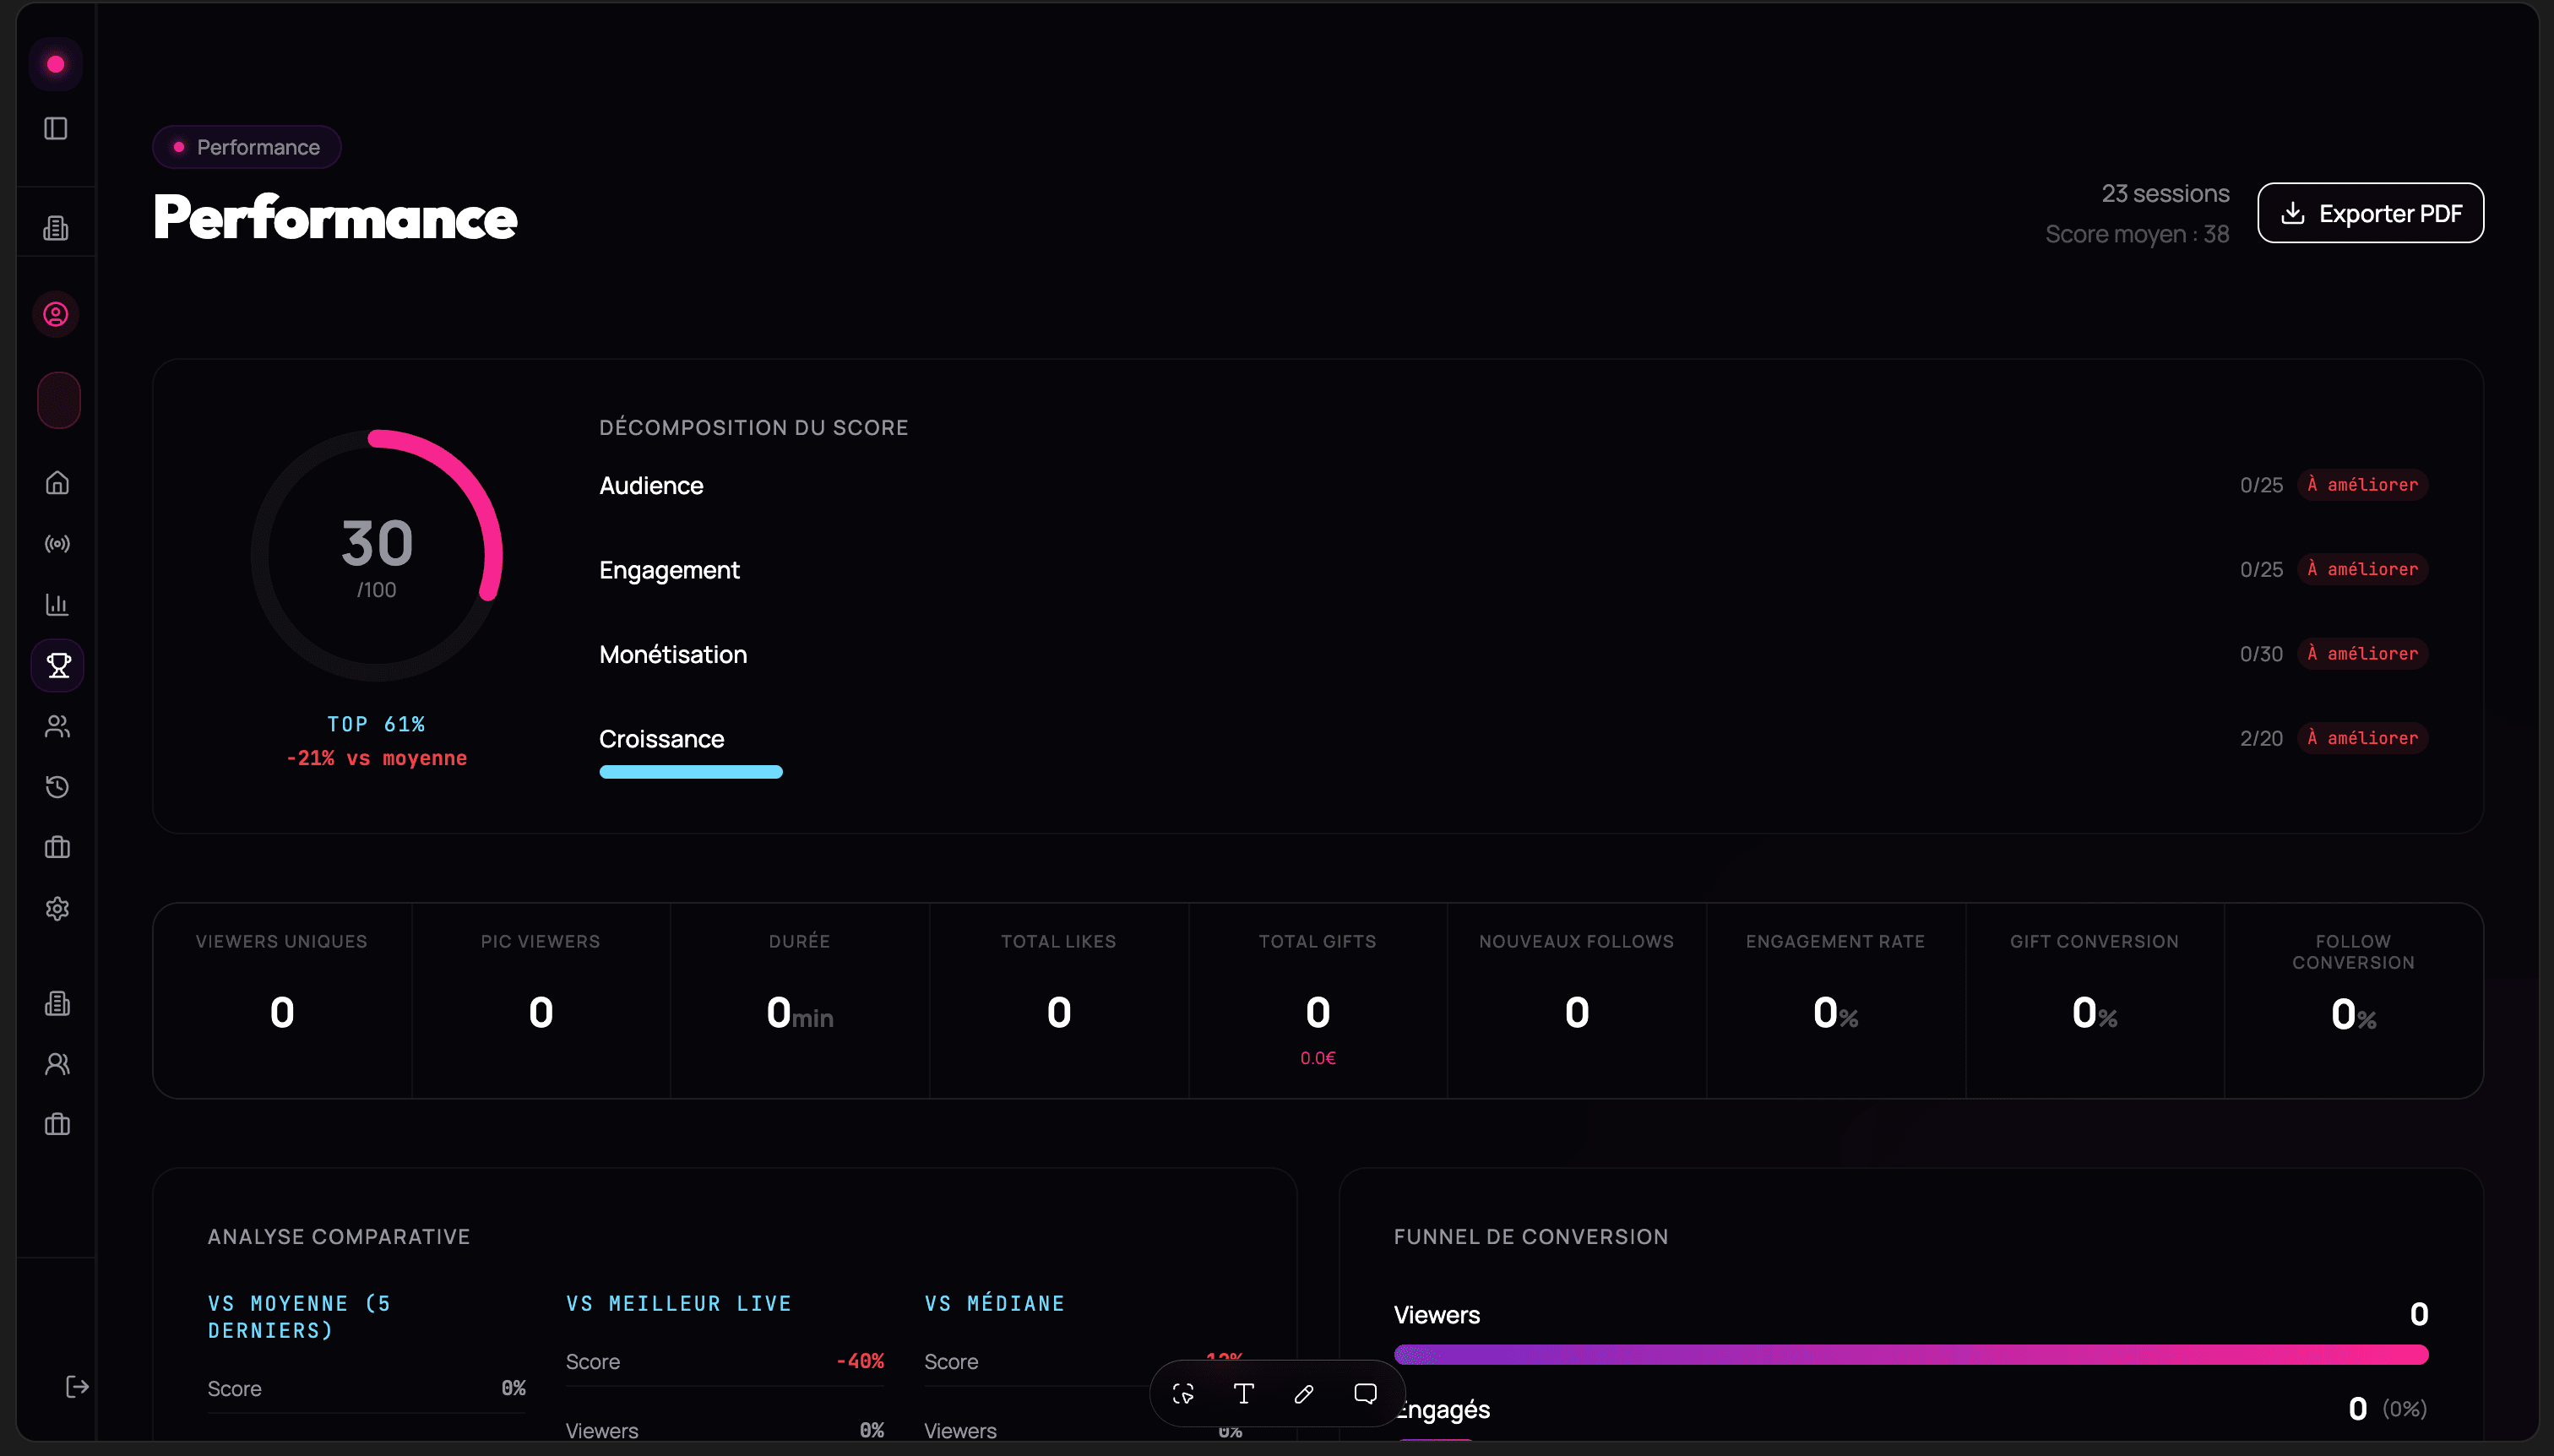The width and height of the screenshot is (2554, 1456).
Task: Click the Audience À améliorer badge
Action: pyautogui.click(x=2362, y=485)
